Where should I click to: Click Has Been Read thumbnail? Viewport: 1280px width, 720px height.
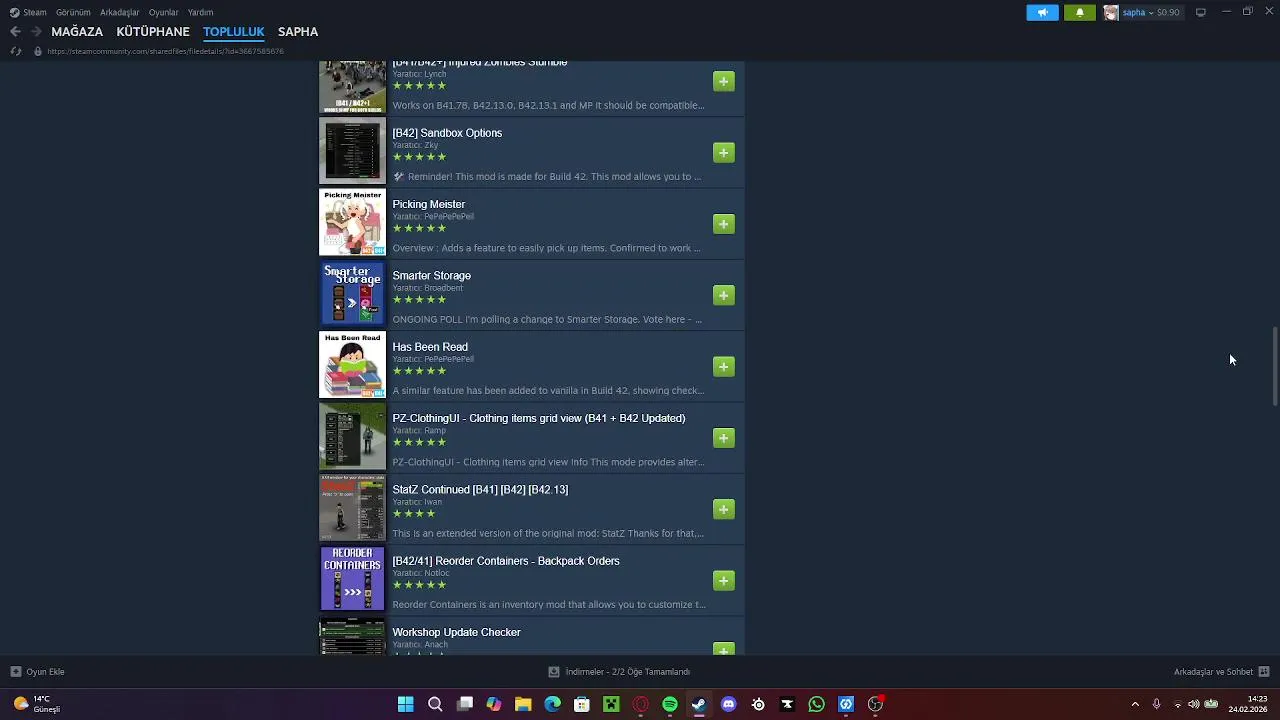coord(352,365)
